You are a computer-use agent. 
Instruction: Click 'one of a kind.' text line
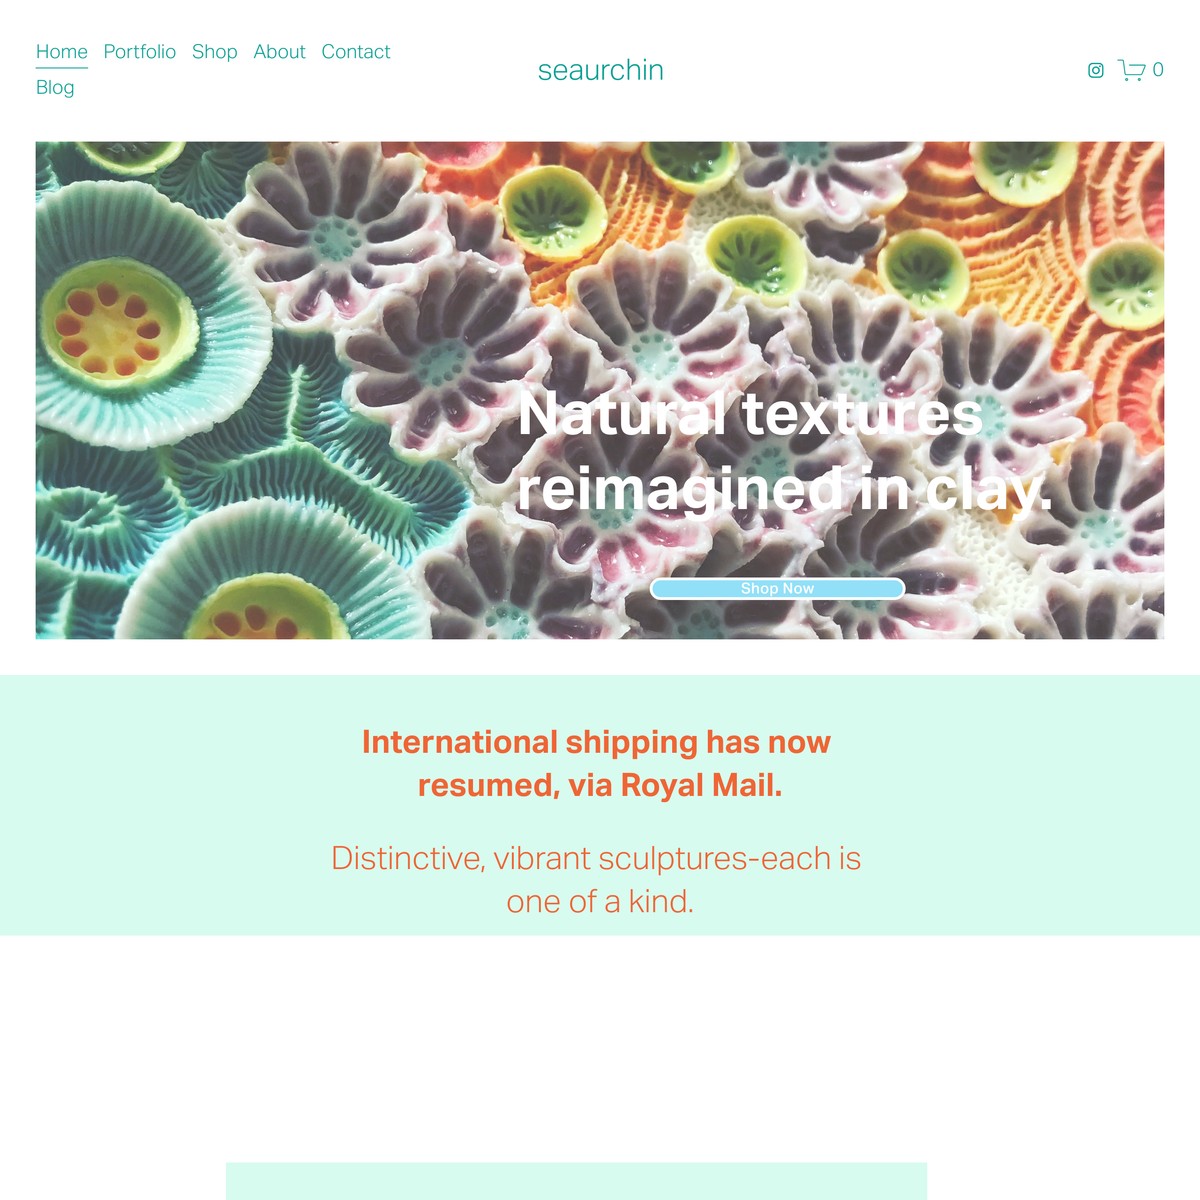click(x=600, y=901)
